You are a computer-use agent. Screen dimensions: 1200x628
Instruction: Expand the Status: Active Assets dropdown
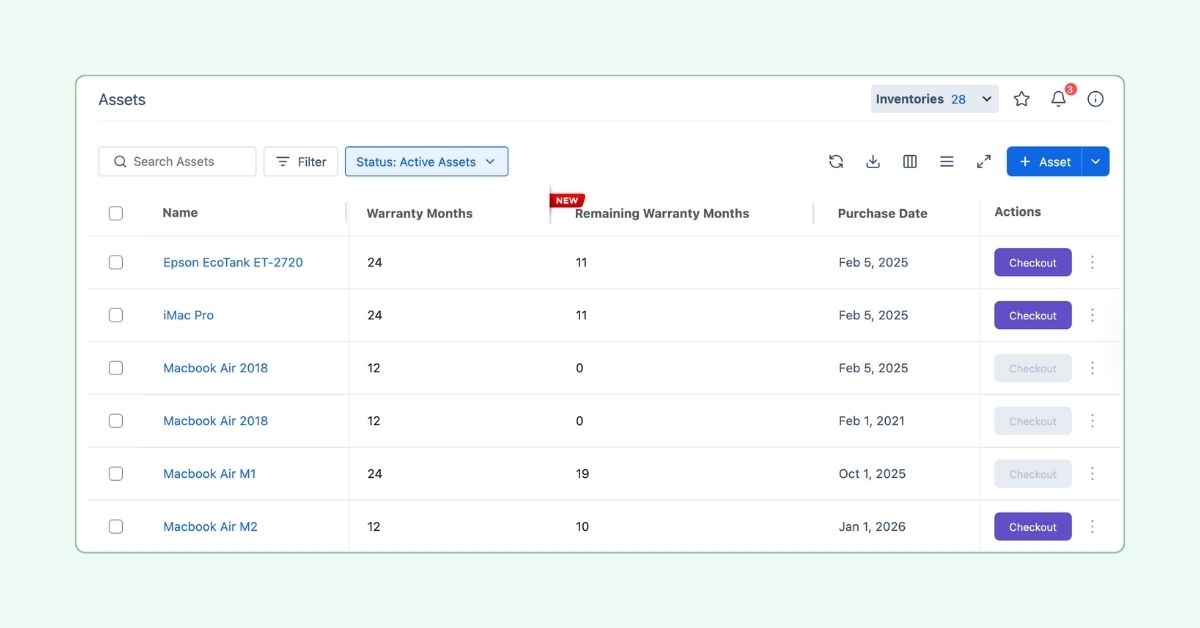tap(426, 162)
